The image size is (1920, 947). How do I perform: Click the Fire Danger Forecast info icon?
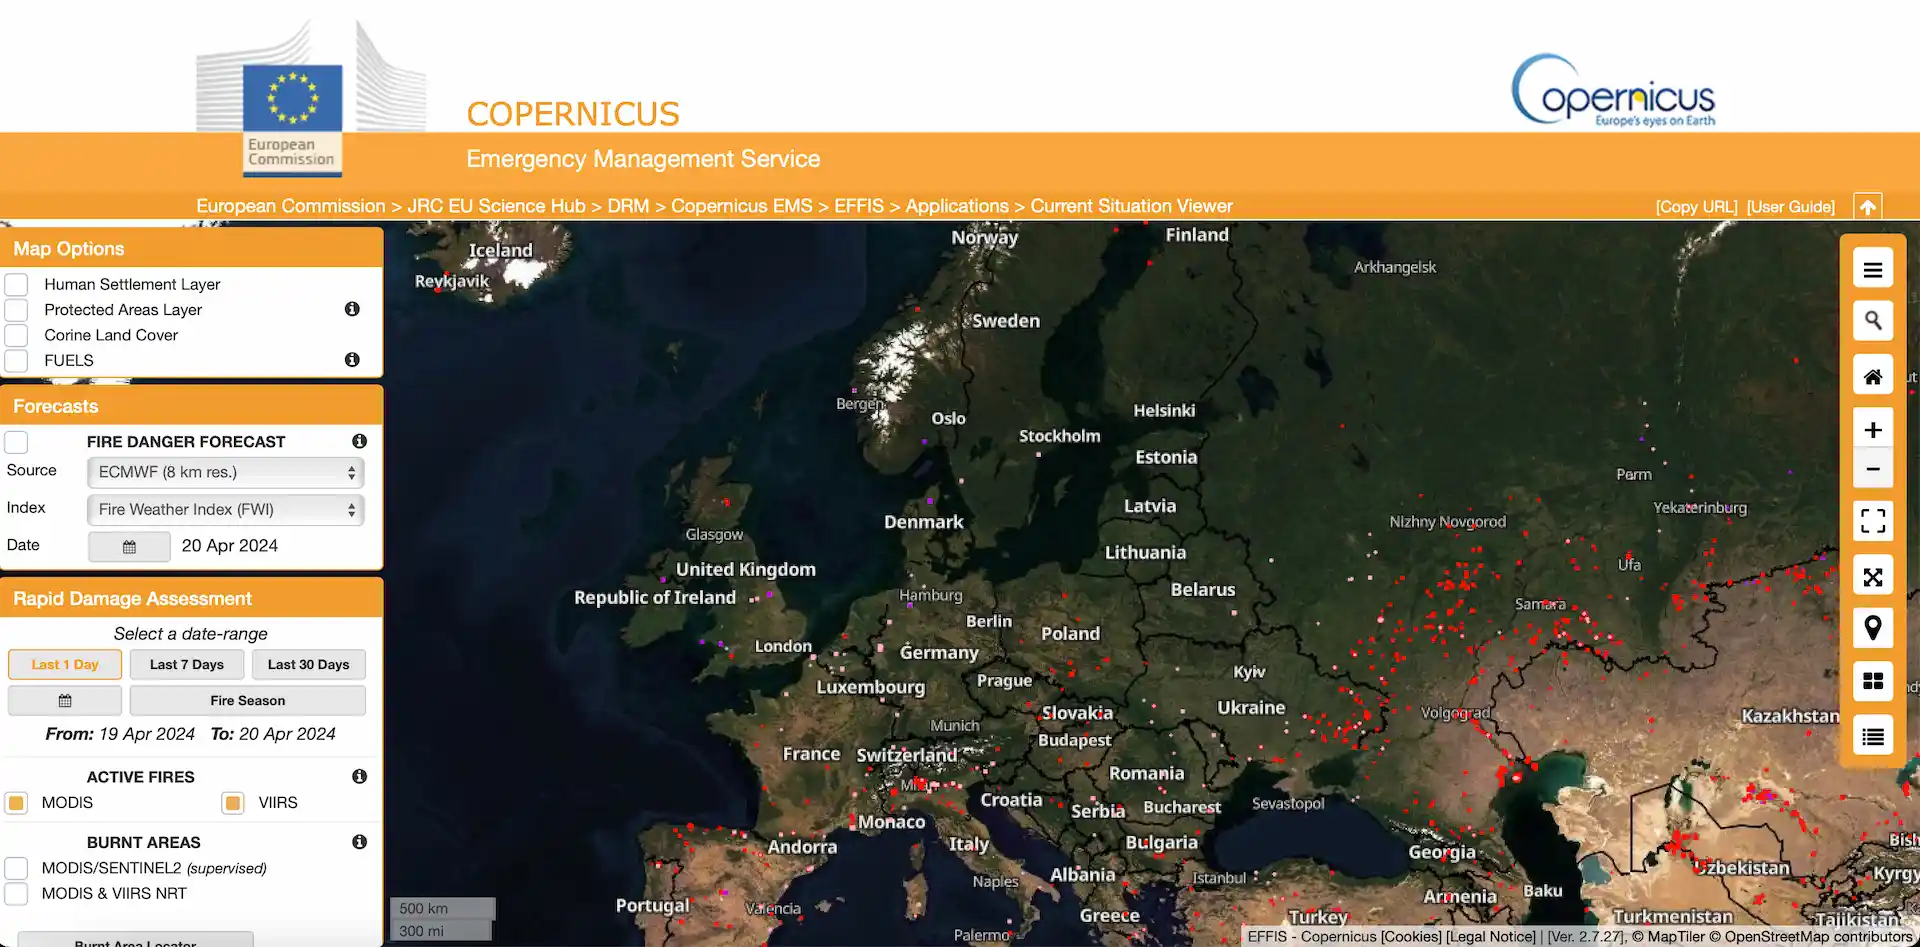(359, 441)
